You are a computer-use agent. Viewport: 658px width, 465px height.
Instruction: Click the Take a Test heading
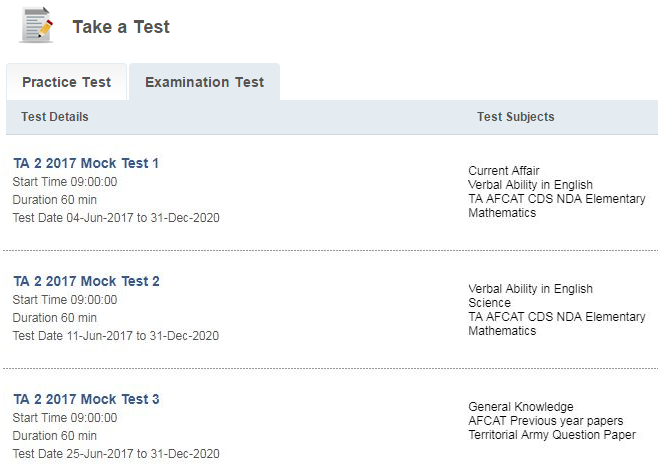121,27
